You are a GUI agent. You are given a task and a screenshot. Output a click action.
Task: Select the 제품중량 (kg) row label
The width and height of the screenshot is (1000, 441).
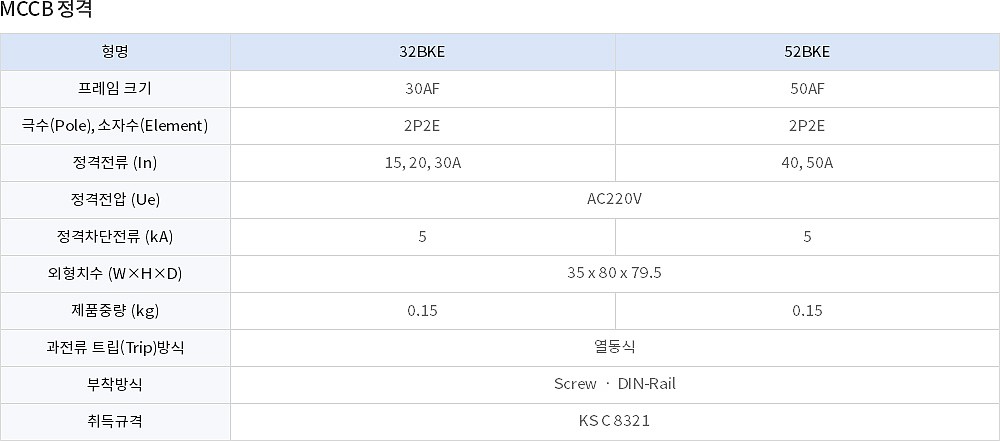pos(115,311)
